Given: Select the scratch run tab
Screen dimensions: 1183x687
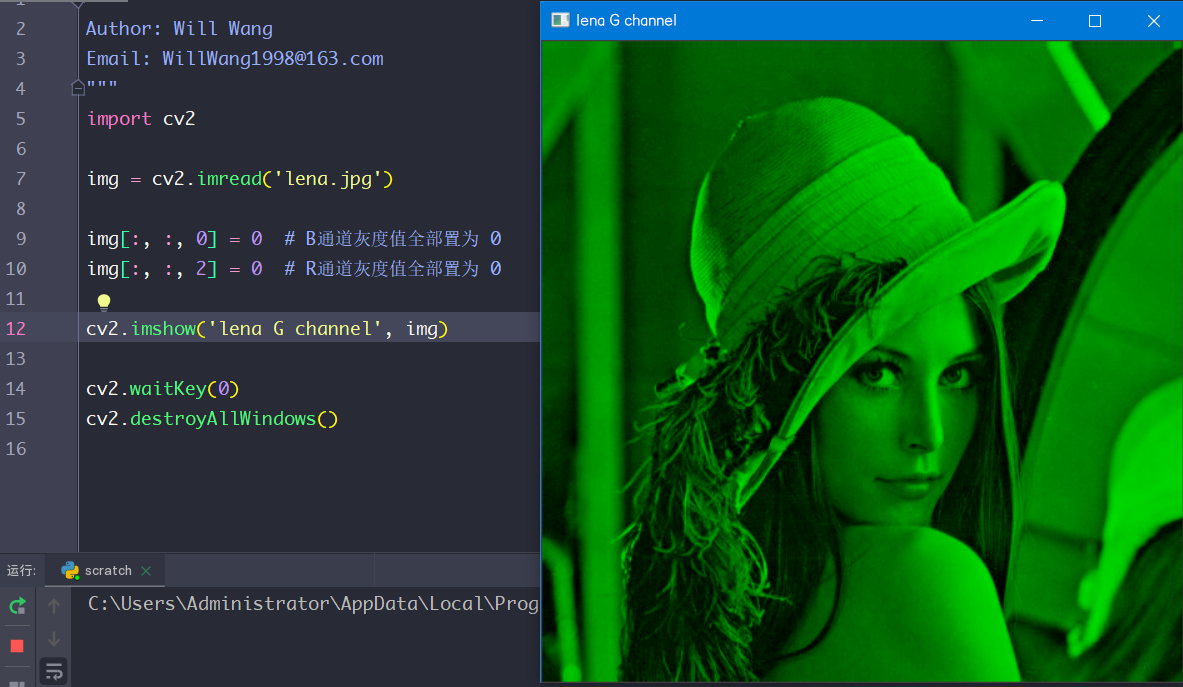Looking at the screenshot, I should pos(105,570).
